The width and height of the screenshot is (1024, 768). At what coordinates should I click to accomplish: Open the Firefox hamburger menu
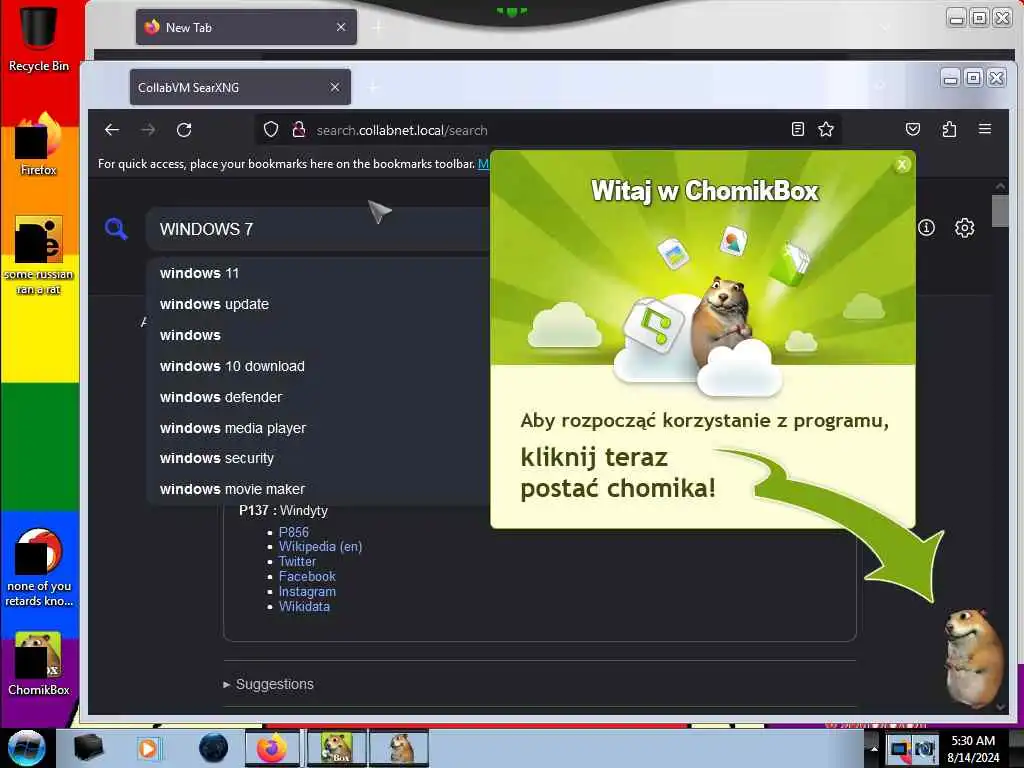(985, 129)
